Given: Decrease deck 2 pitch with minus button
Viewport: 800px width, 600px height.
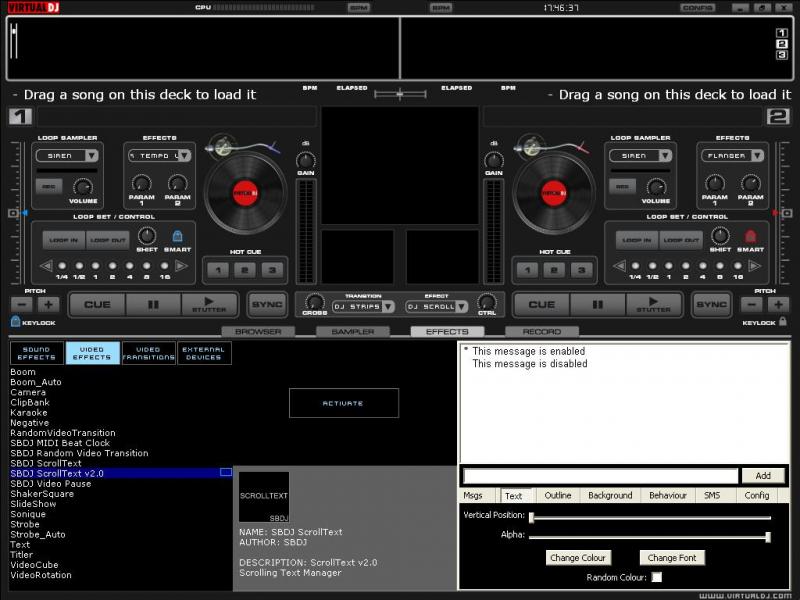Looking at the screenshot, I should (x=752, y=305).
